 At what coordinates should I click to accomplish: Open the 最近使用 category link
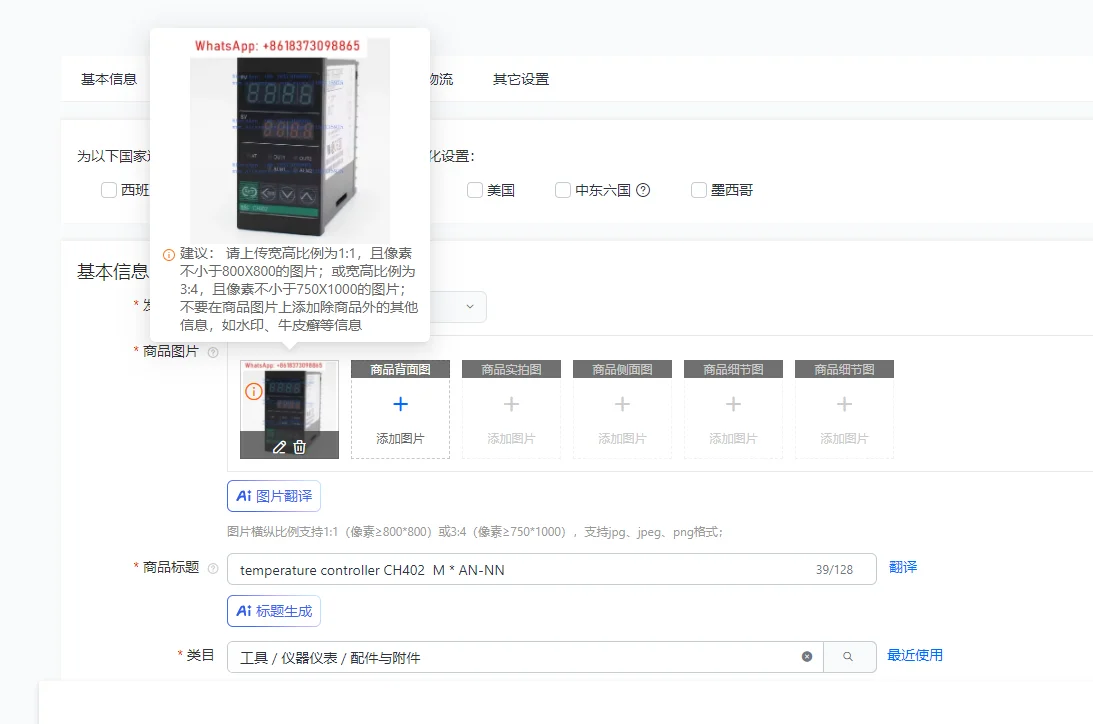[x=915, y=655]
